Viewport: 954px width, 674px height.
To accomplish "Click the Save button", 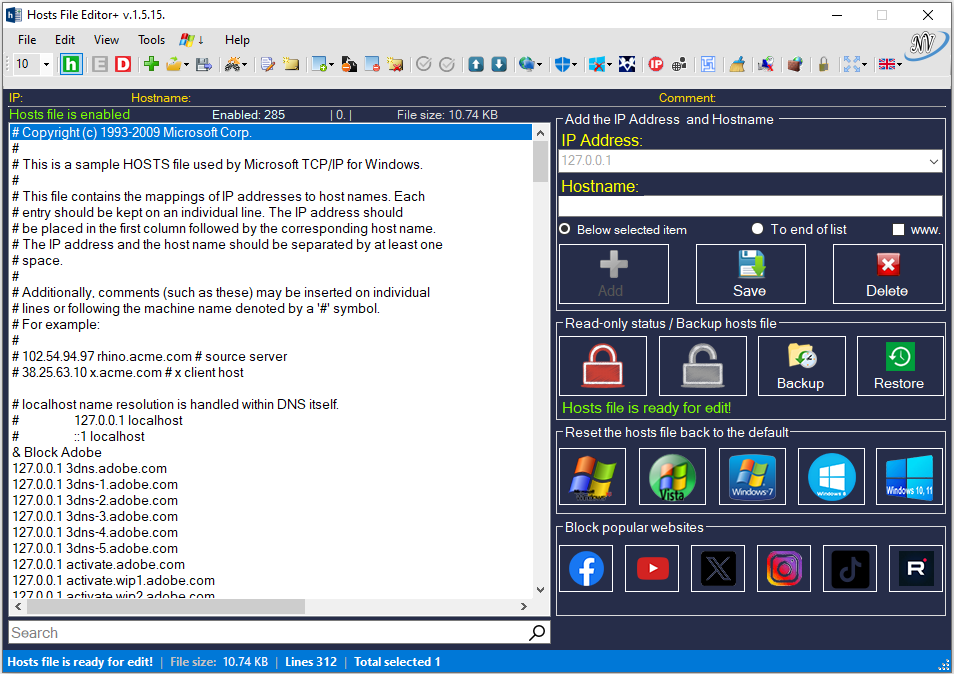I will (x=750, y=274).
